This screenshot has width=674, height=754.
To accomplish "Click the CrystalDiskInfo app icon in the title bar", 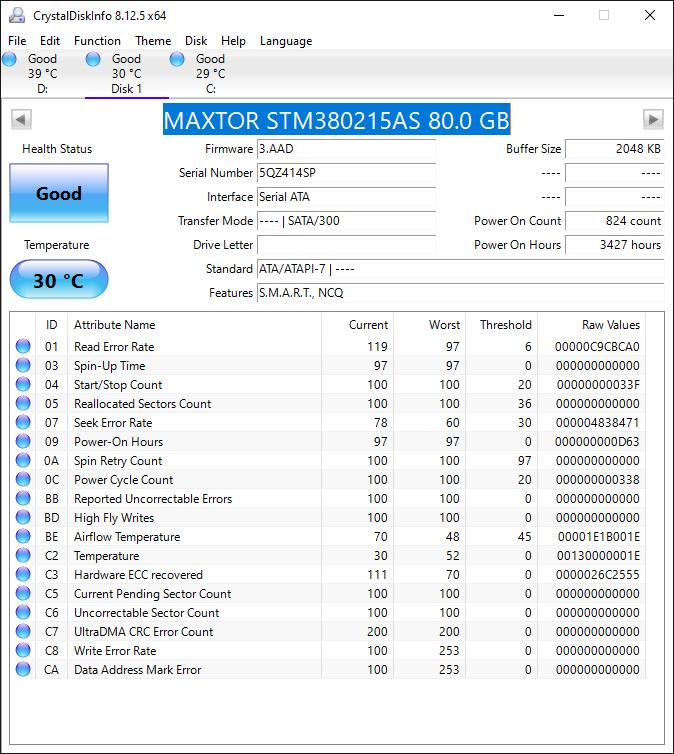I will click(17, 15).
